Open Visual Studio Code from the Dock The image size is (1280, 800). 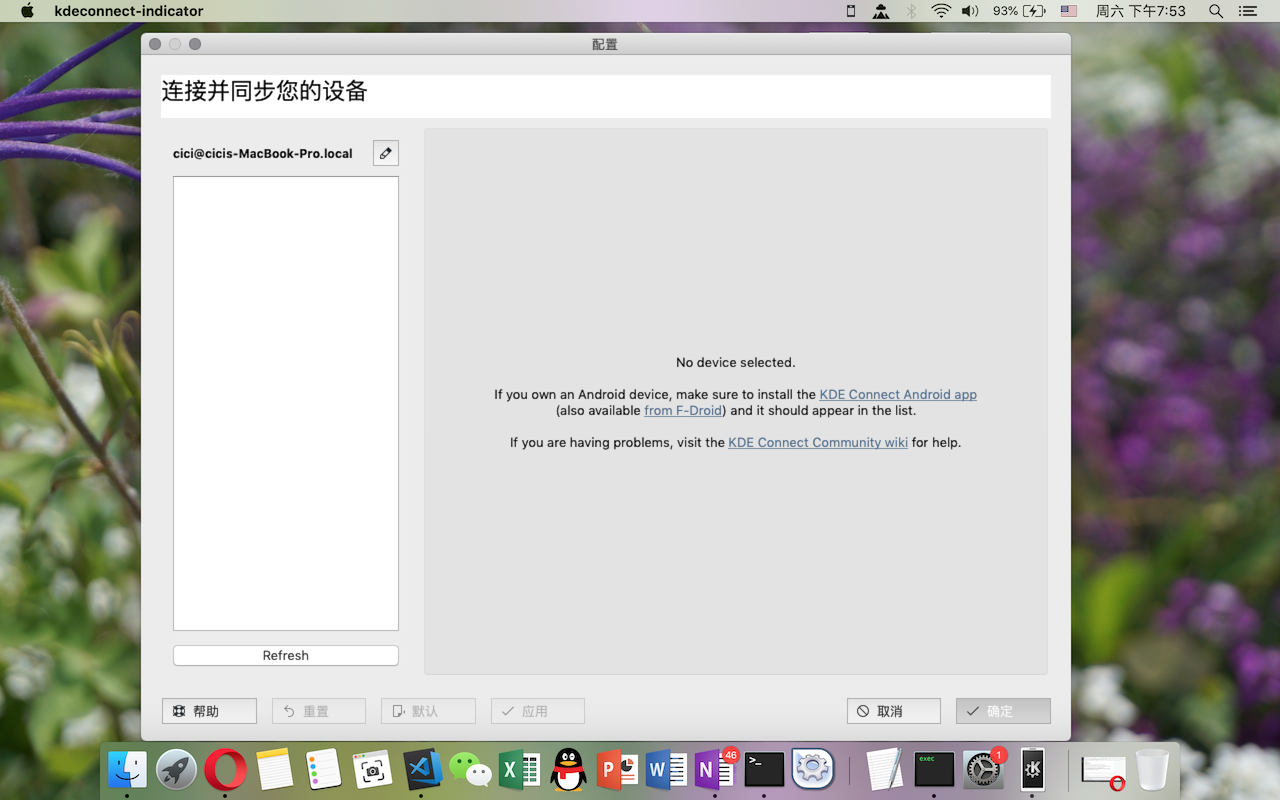click(x=422, y=769)
